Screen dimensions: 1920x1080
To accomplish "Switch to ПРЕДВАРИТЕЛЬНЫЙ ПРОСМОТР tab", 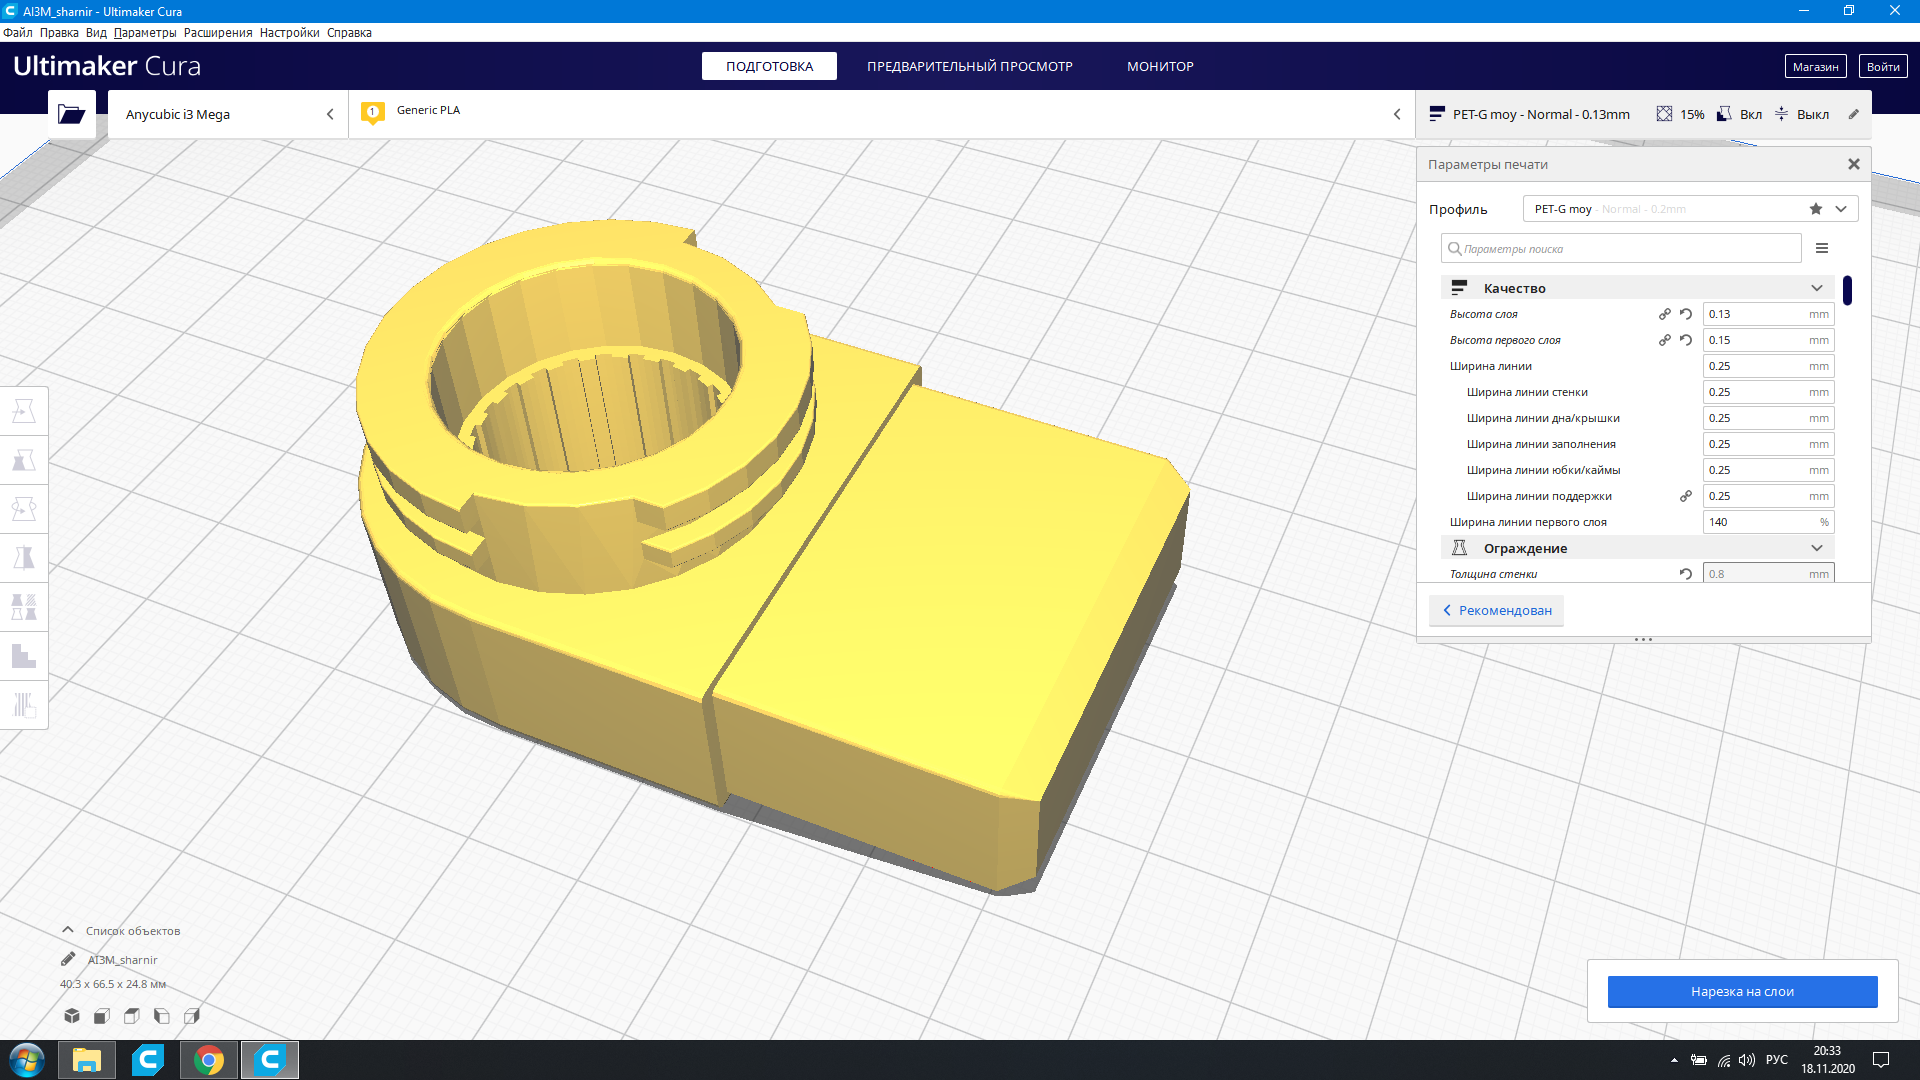I will coord(969,66).
